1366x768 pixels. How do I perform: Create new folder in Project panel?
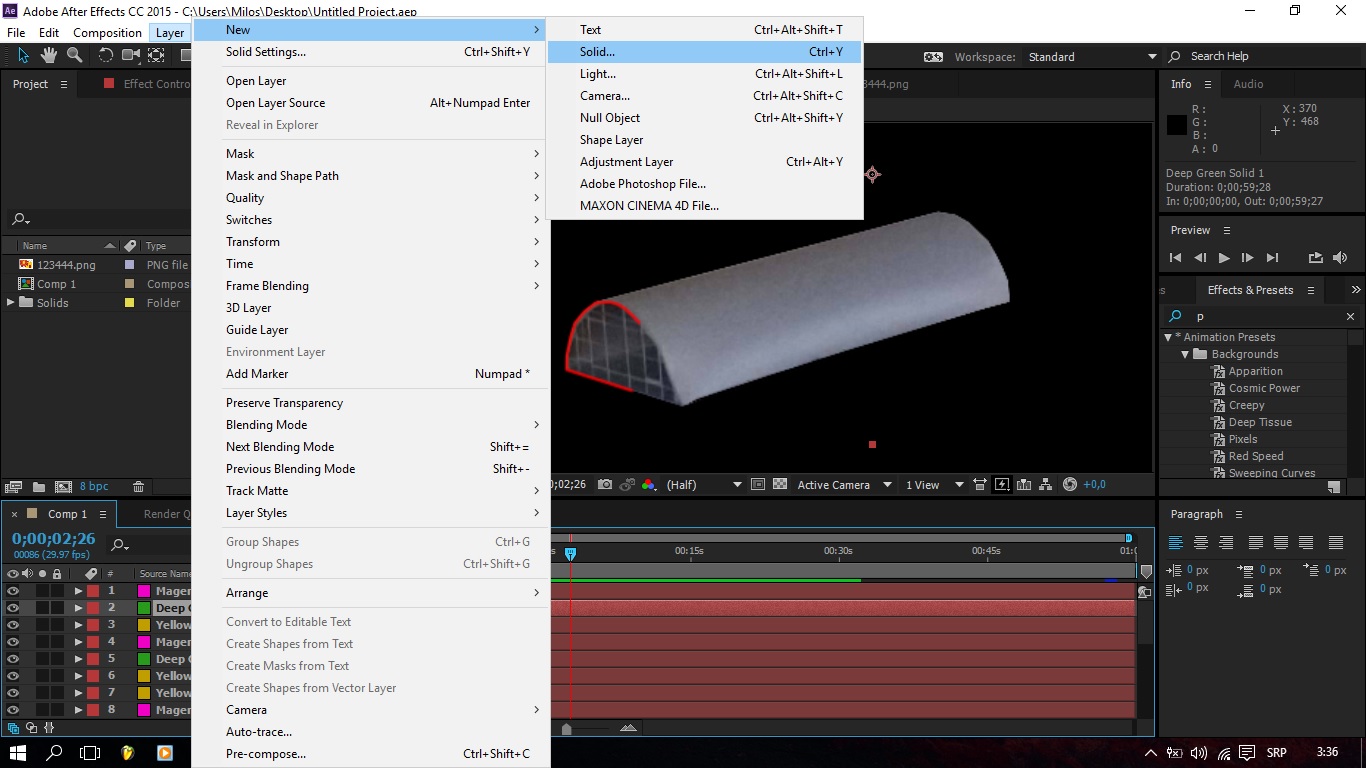coord(39,487)
